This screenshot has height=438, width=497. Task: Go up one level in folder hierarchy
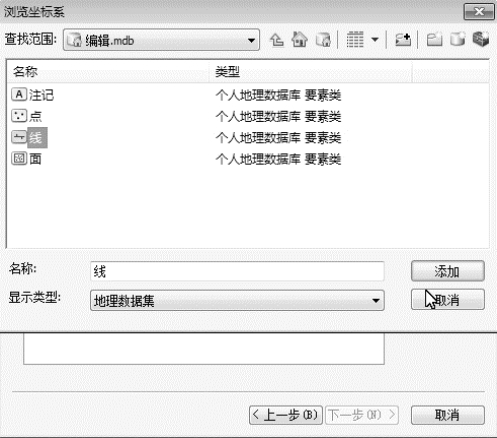277,40
